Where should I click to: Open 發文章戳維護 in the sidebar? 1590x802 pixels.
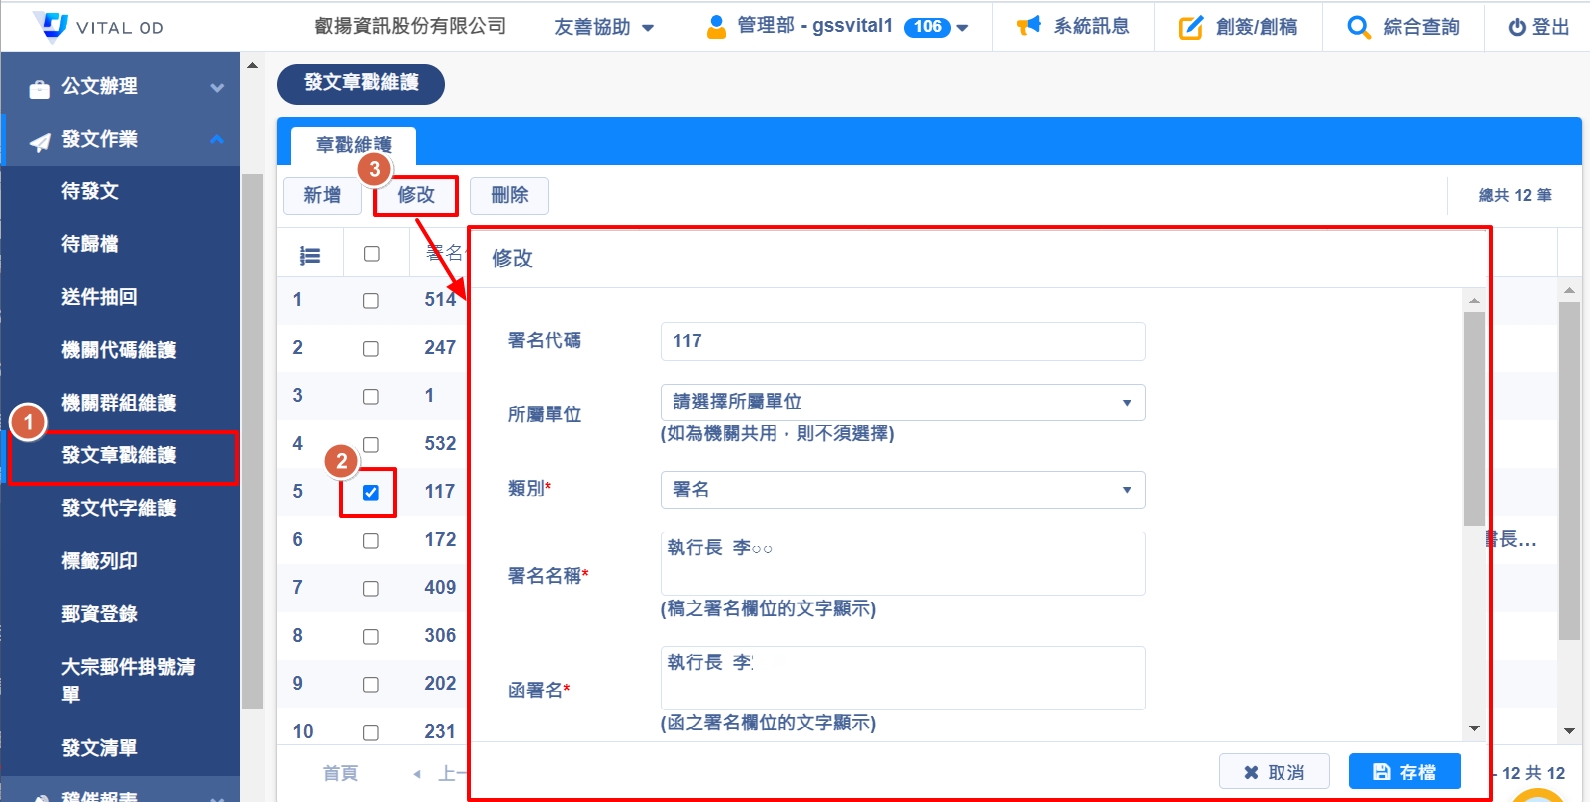coord(119,455)
